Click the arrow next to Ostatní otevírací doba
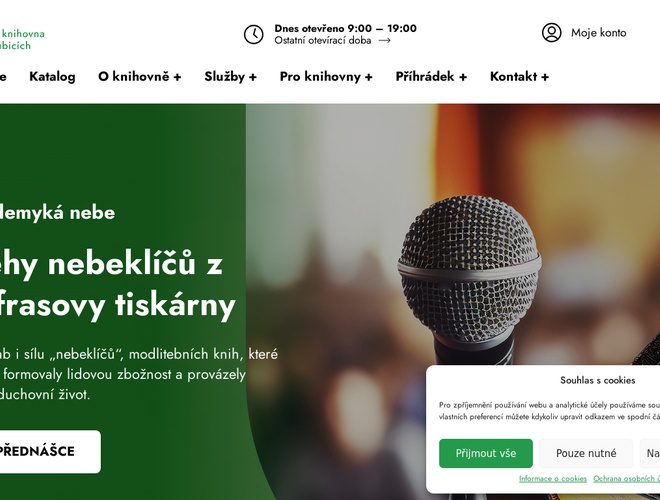 coord(384,40)
